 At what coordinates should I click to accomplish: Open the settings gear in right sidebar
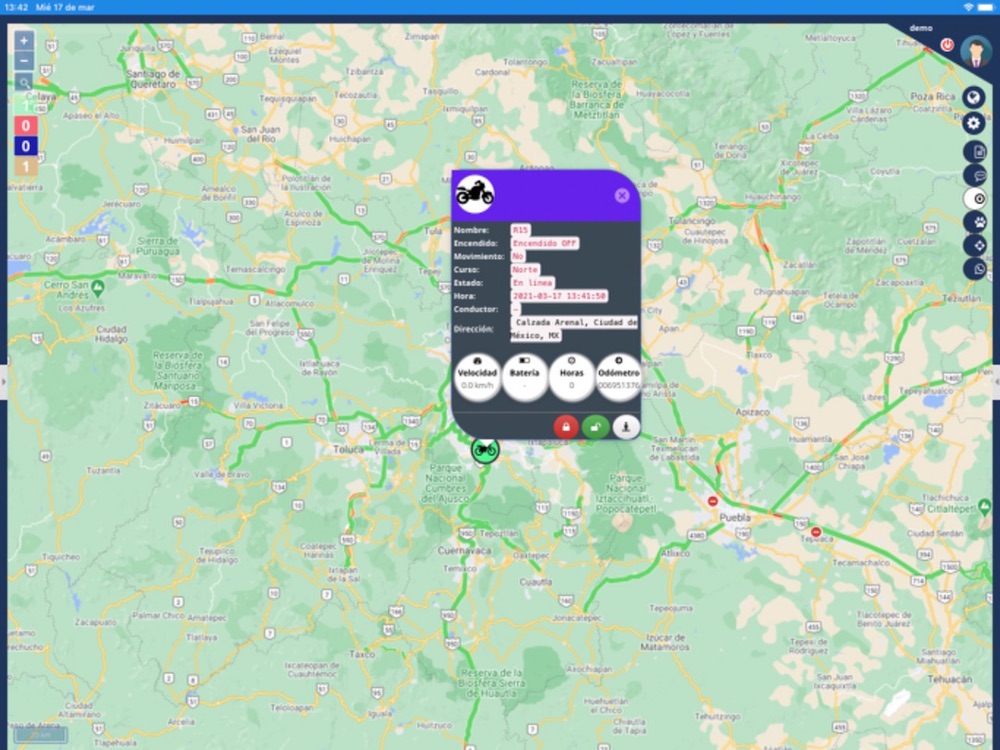973,123
